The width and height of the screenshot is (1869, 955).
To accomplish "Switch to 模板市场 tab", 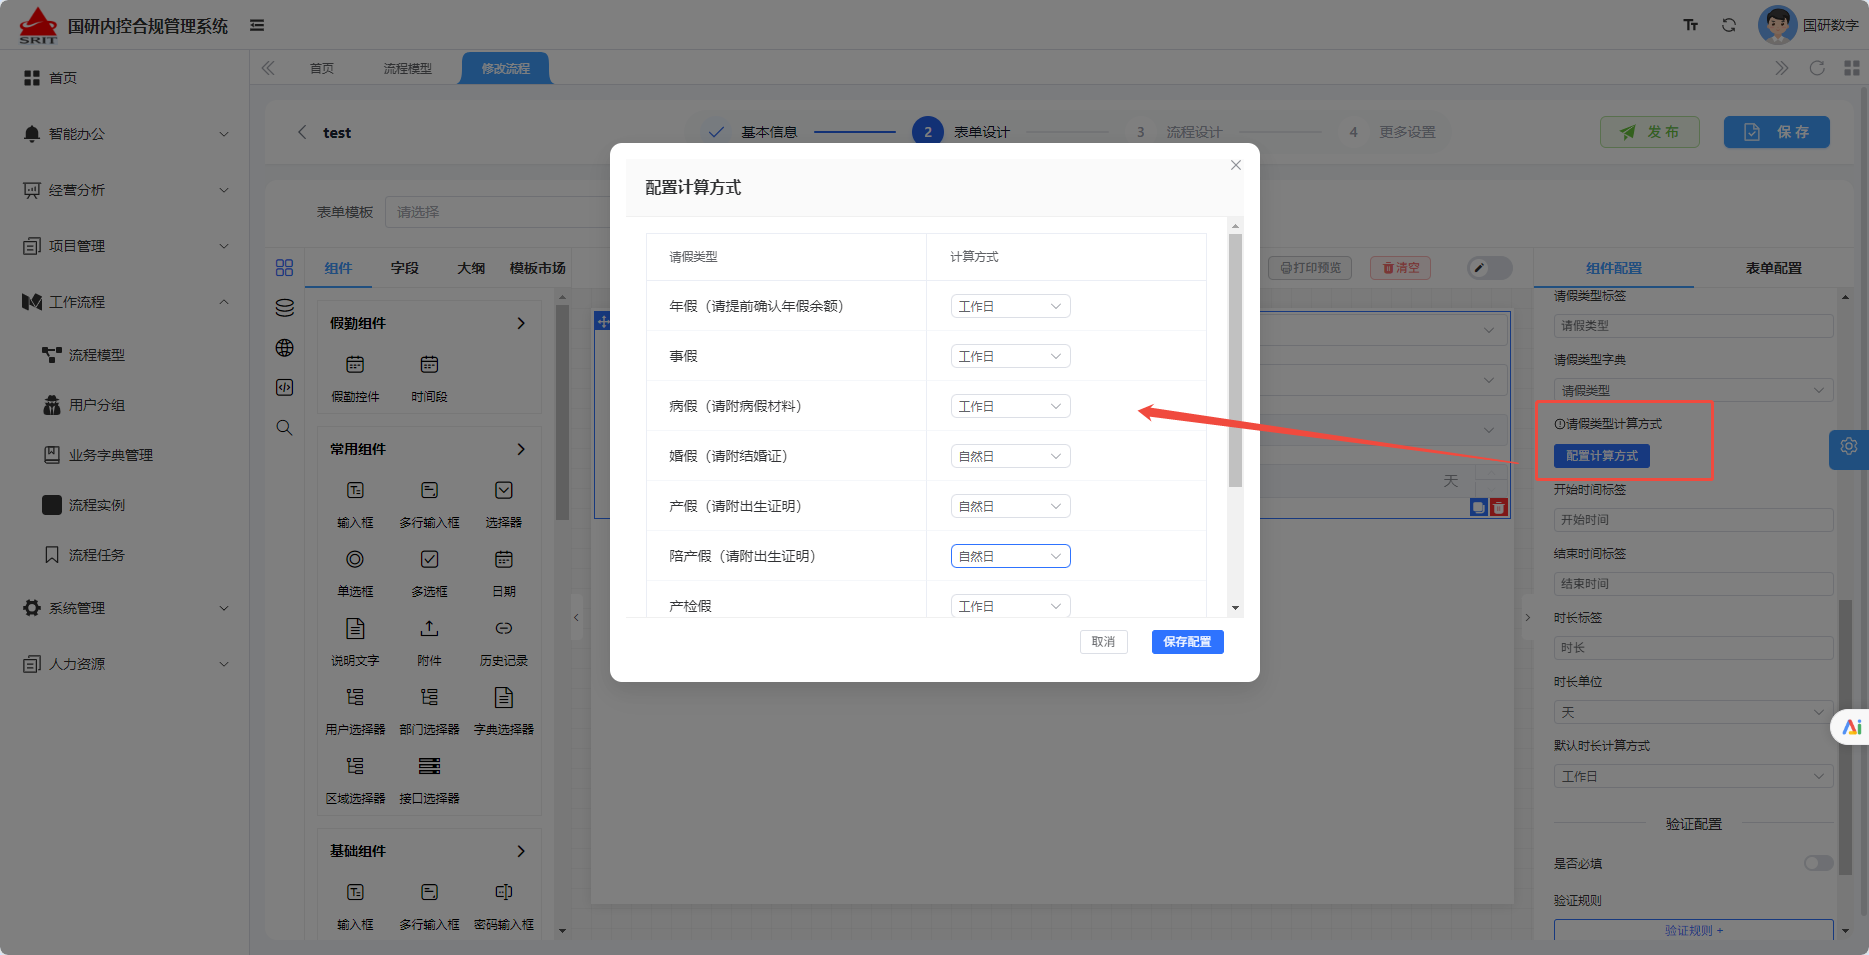I will pos(538,268).
